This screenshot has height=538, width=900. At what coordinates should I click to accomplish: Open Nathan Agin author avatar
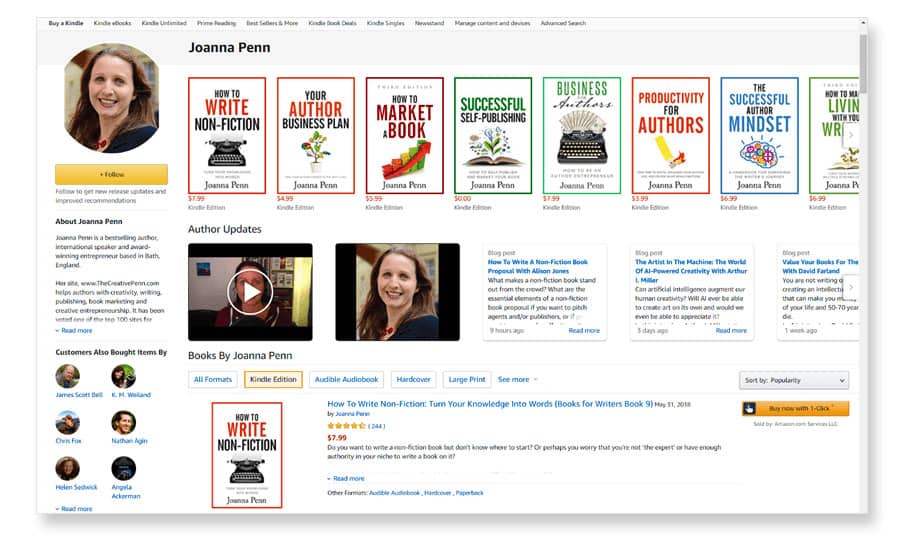coord(123,422)
